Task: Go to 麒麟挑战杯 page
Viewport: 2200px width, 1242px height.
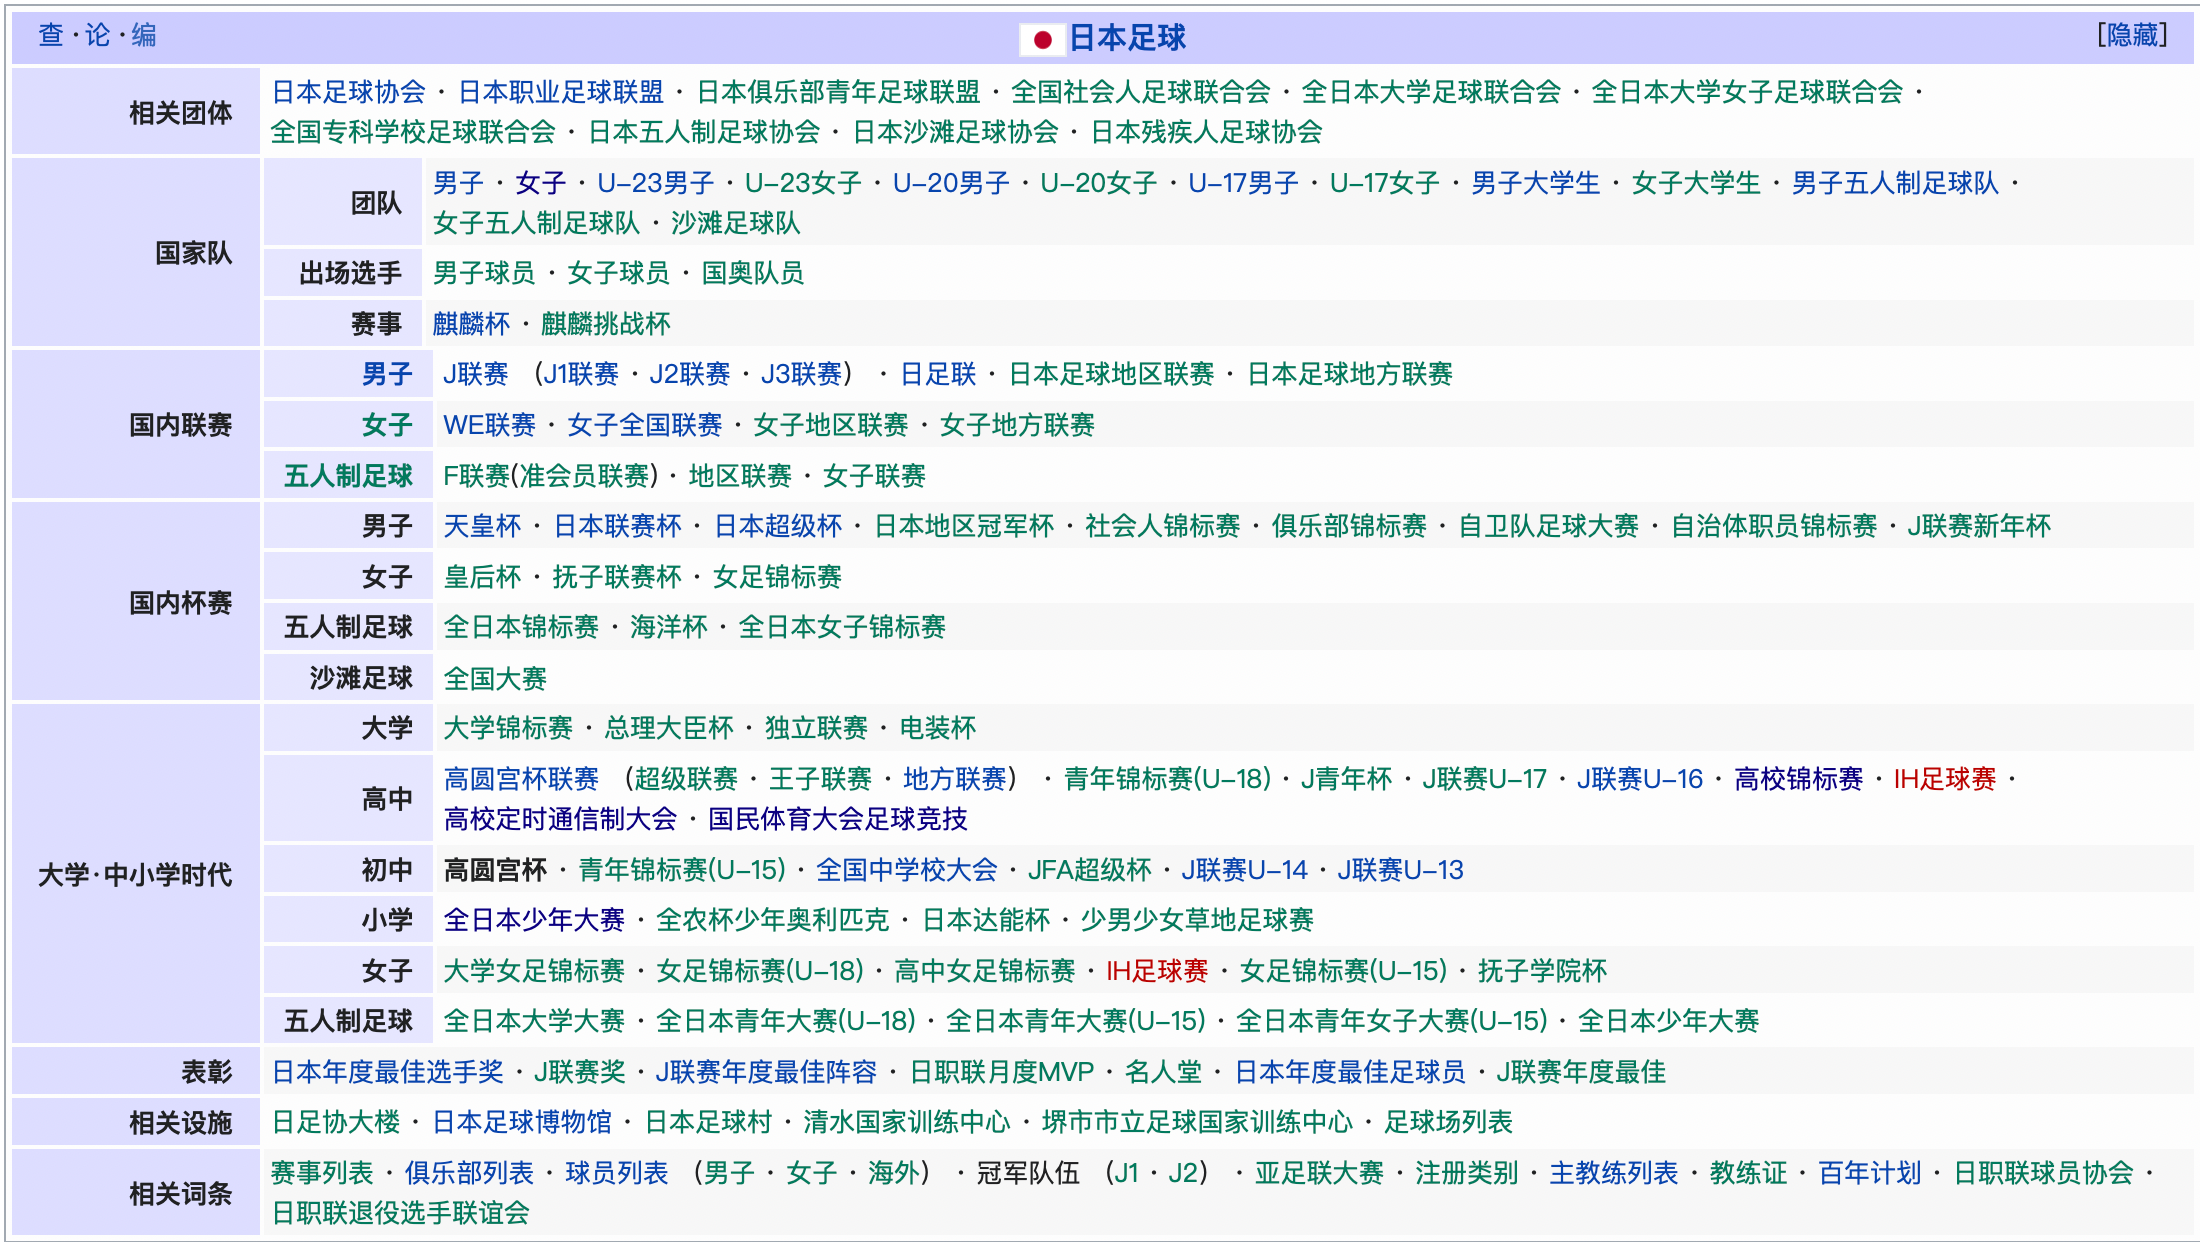Action: click(x=605, y=324)
